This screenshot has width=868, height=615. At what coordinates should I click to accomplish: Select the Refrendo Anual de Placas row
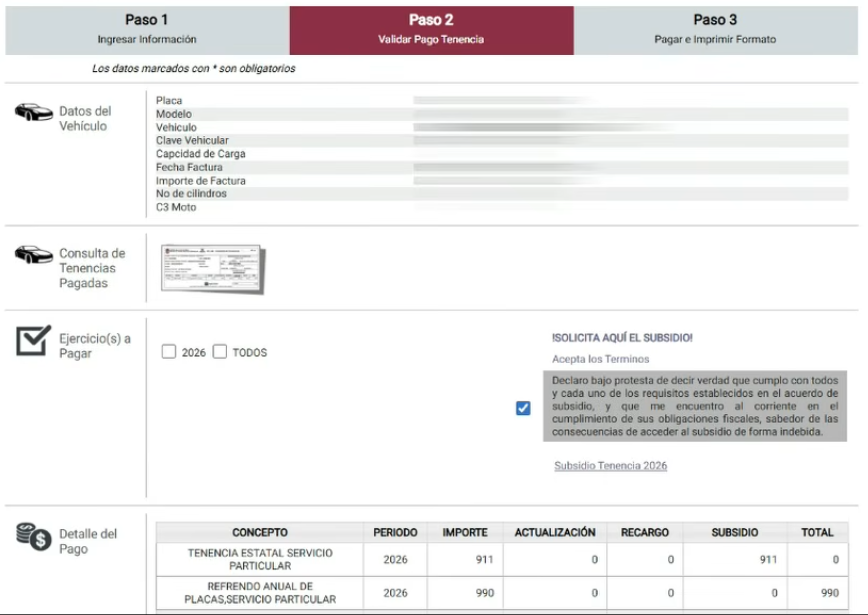502,592
